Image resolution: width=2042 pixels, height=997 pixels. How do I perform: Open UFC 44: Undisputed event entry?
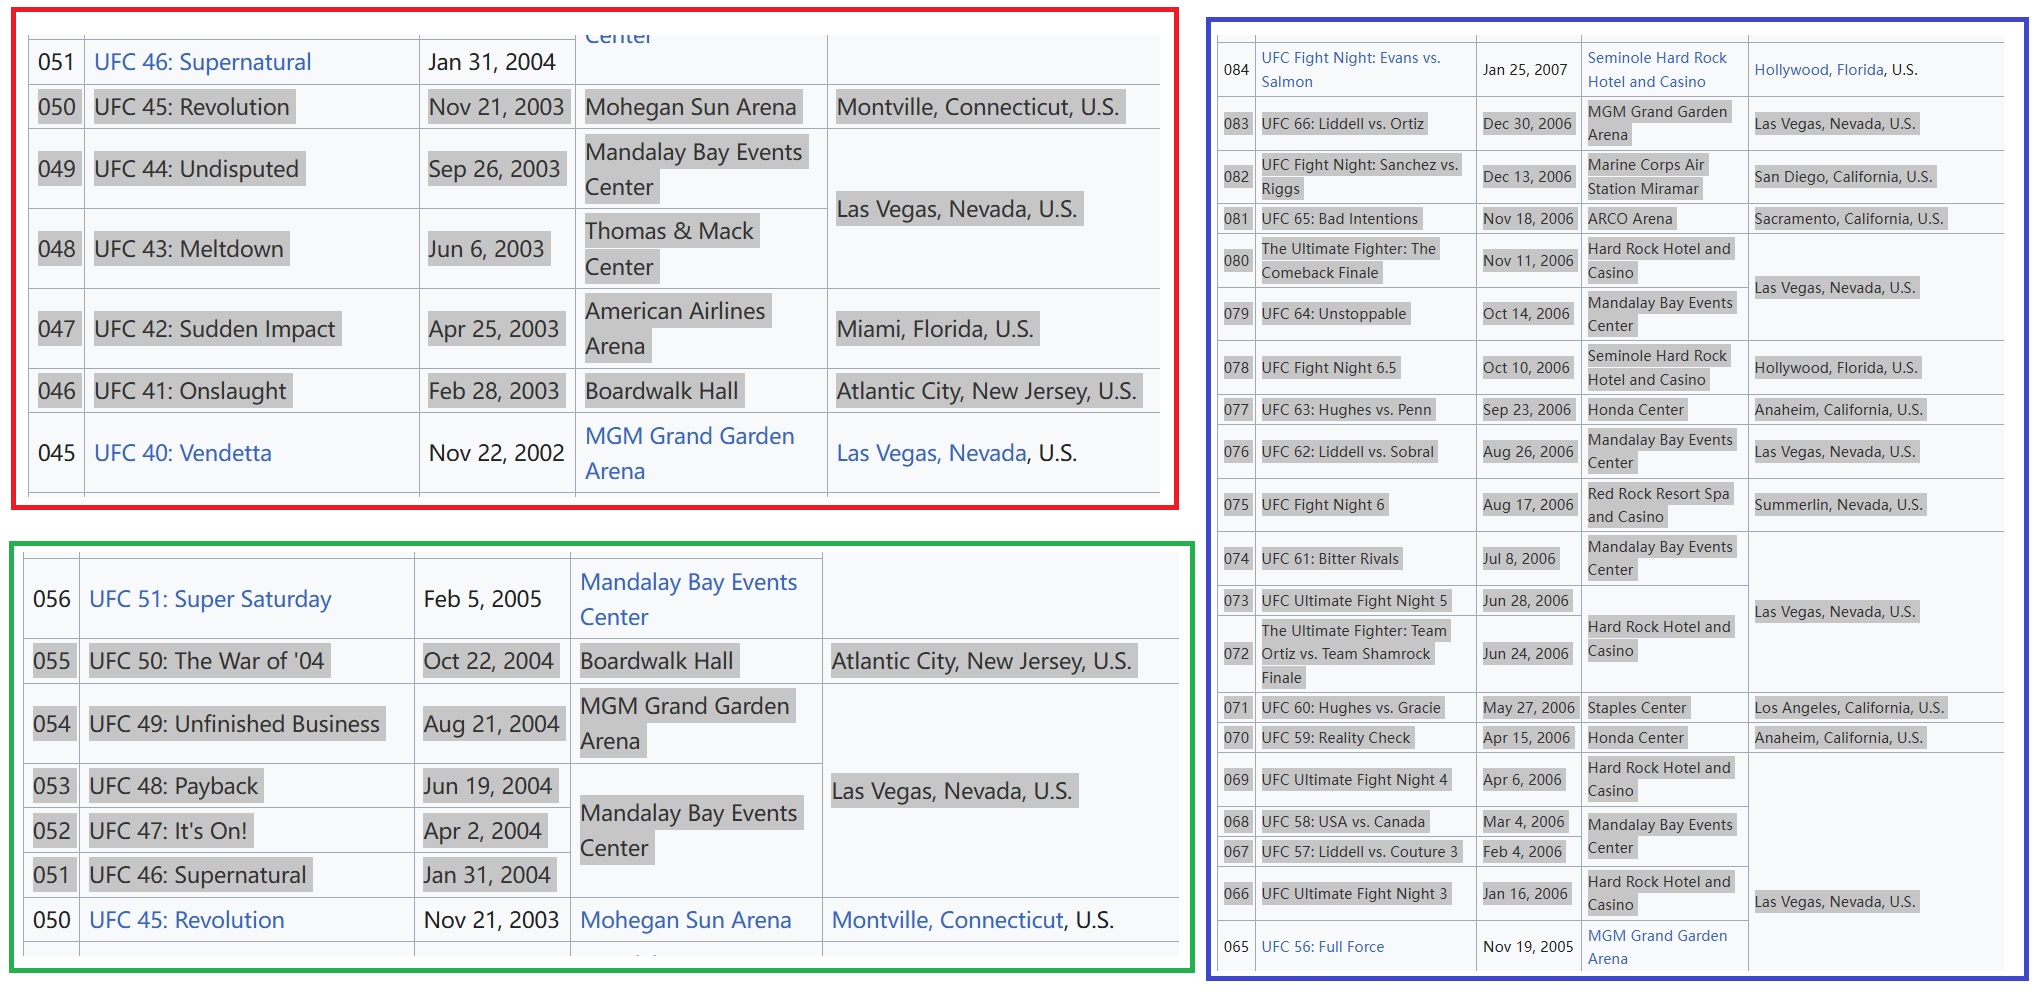tap(196, 169)
